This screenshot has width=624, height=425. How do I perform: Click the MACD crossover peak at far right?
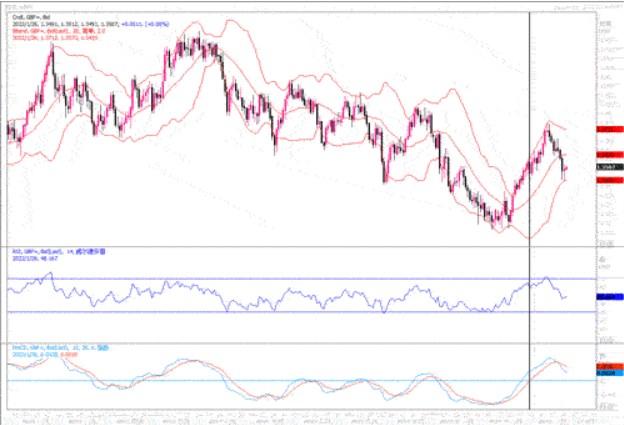(x=549, y=358)
